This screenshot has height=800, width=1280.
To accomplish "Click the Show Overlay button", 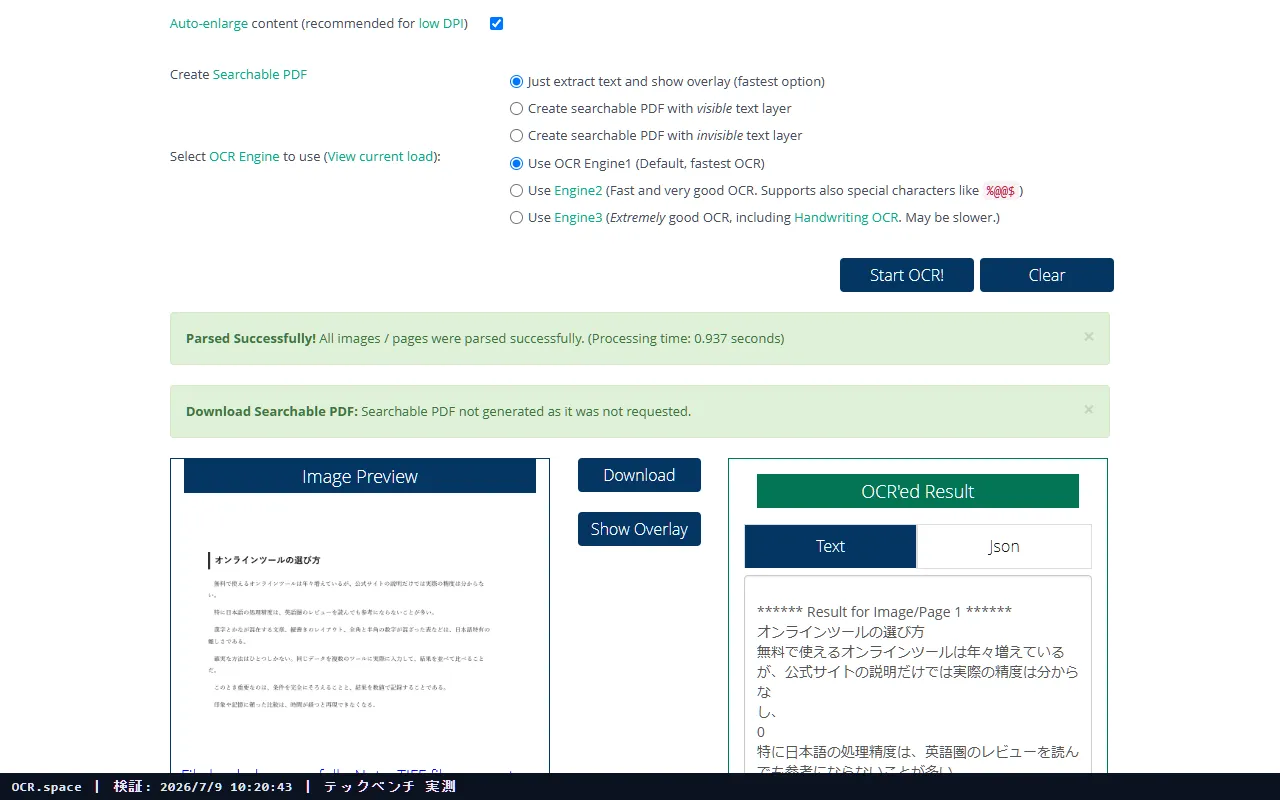I will pyautogui.click(x=639, y=529).
